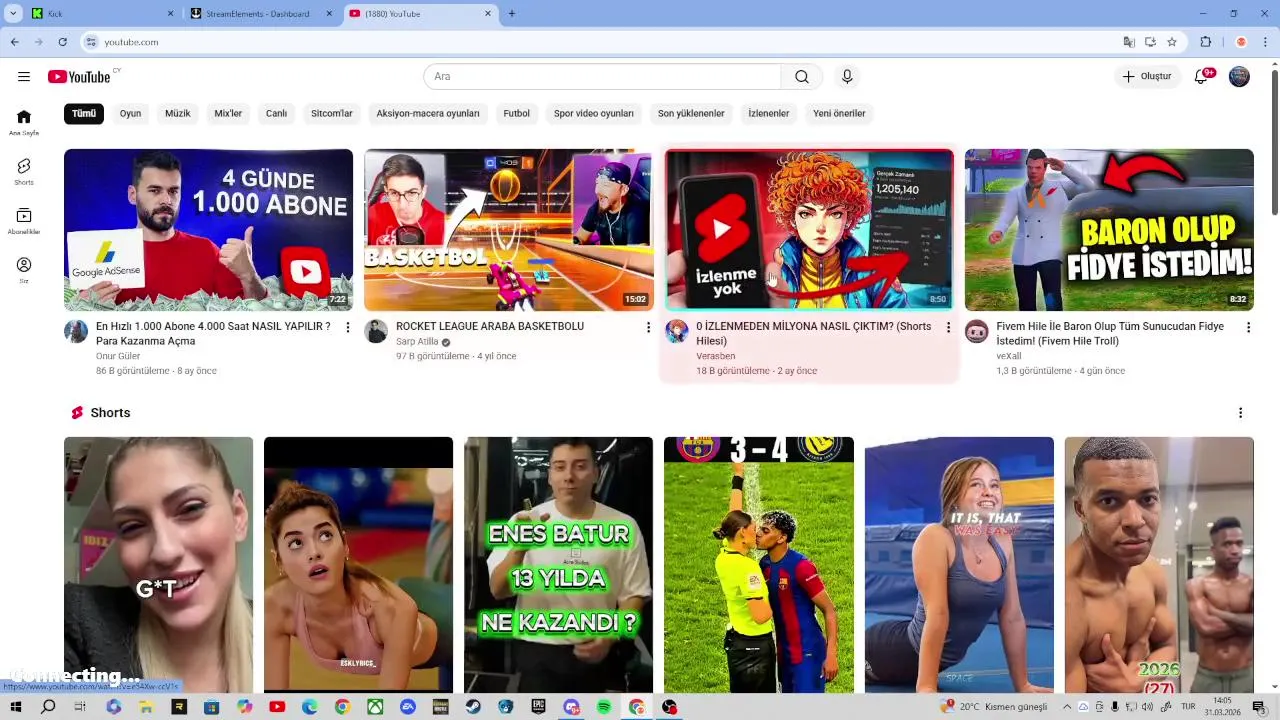Open options for ROCKET LEAGUE ARABA BASKETBOLU video
Viewport: 1280px width, 720px height.
coord(648,327)
